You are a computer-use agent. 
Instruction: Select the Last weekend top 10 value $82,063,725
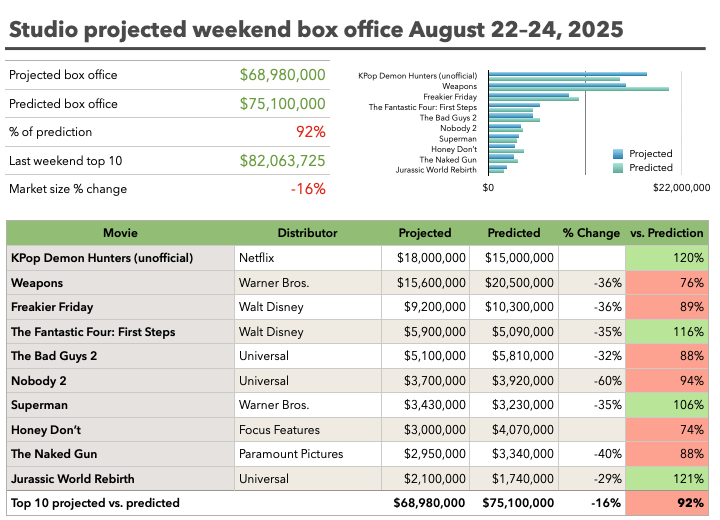tap(282, 161)
